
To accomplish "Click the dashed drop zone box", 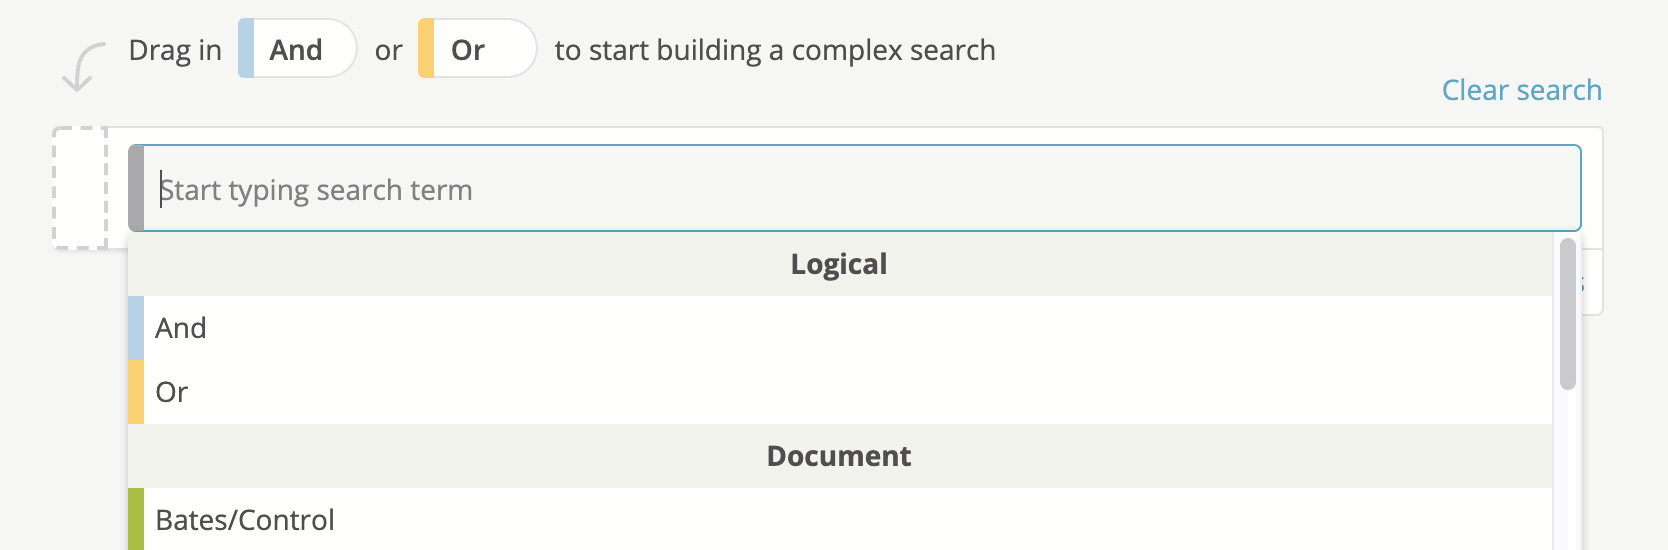I will coord(80,188).
